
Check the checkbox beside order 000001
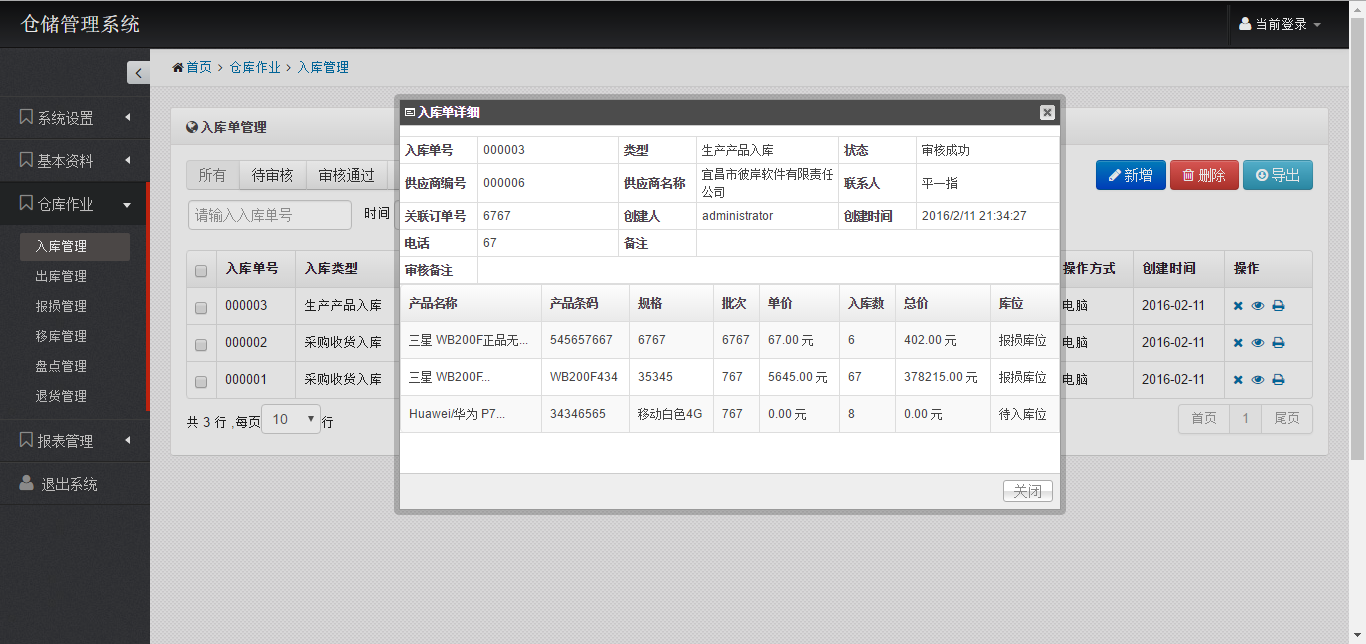pos(201,379)
